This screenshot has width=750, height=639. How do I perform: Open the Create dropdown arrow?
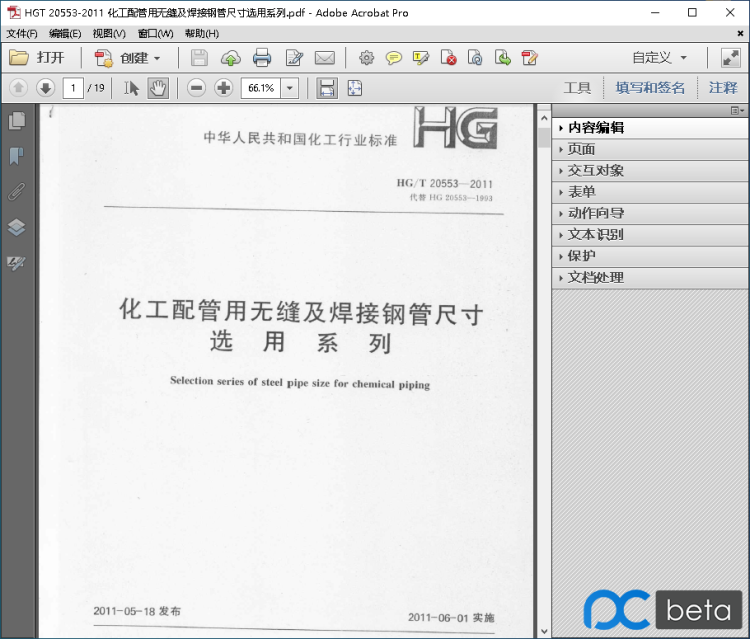pos(156,58)
